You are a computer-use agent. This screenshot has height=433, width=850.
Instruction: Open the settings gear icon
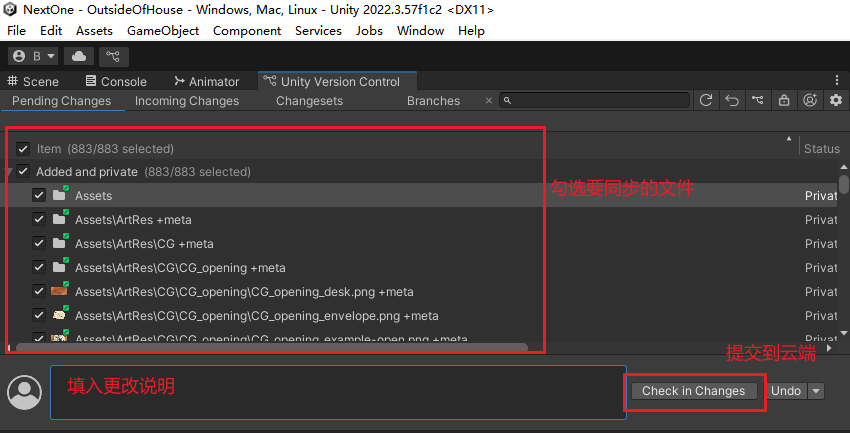836,100
